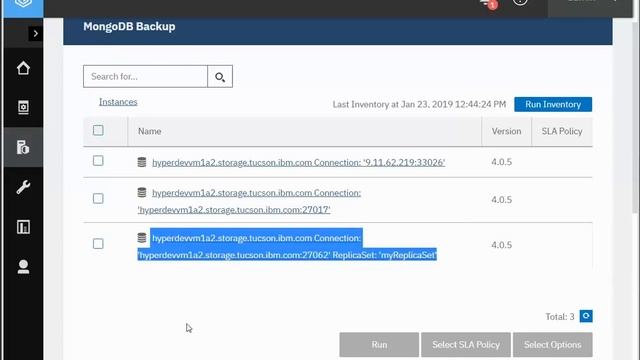Open the Home dashboard sidebar icon

point(23,68)
